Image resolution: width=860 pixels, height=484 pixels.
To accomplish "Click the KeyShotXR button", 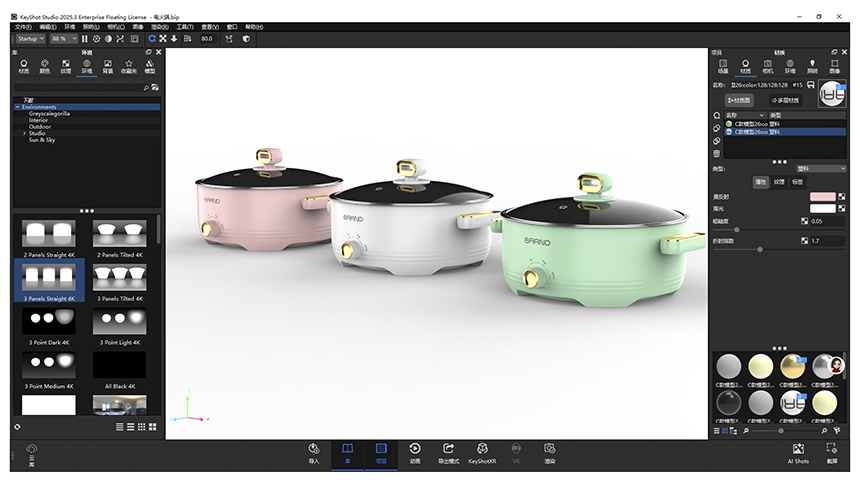I will (x=482, y=454).
